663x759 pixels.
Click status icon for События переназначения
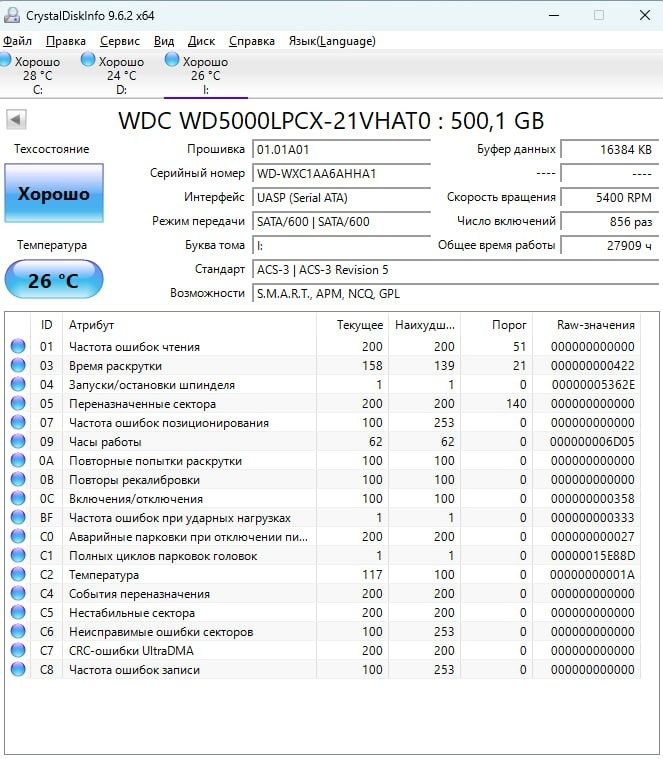coord(18,593)
